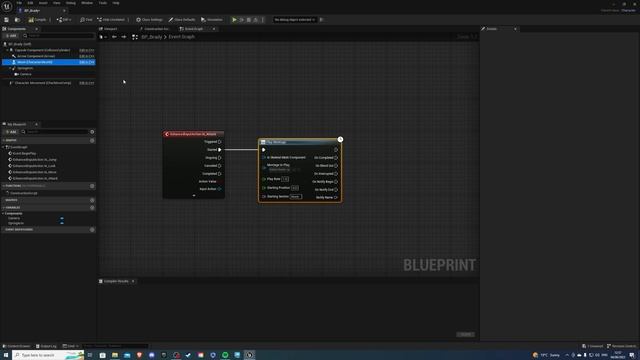Open Class Settings

point(149,20)
